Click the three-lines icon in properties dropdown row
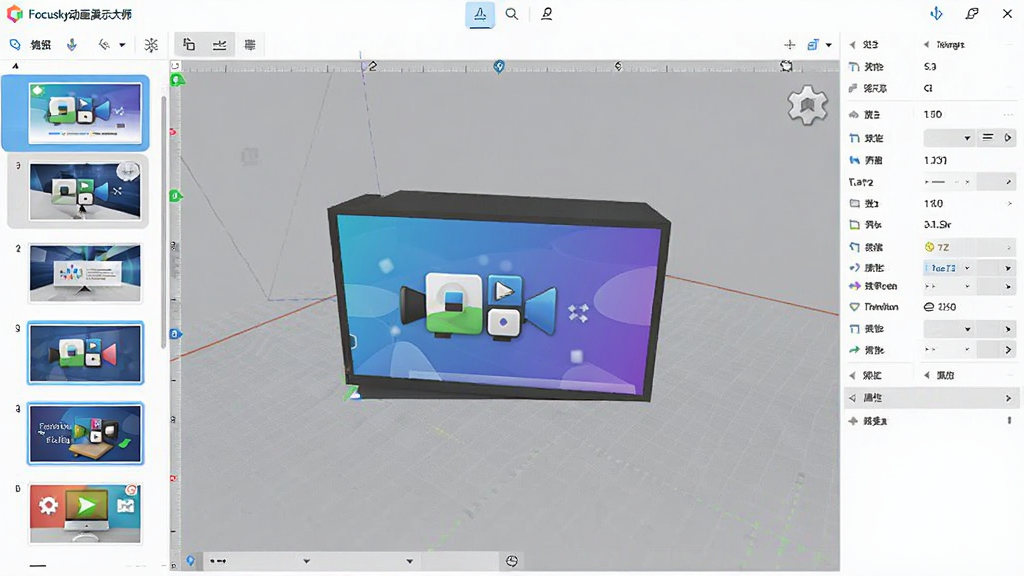Viewport: 1024px width, 576px height. coord(987,137)
